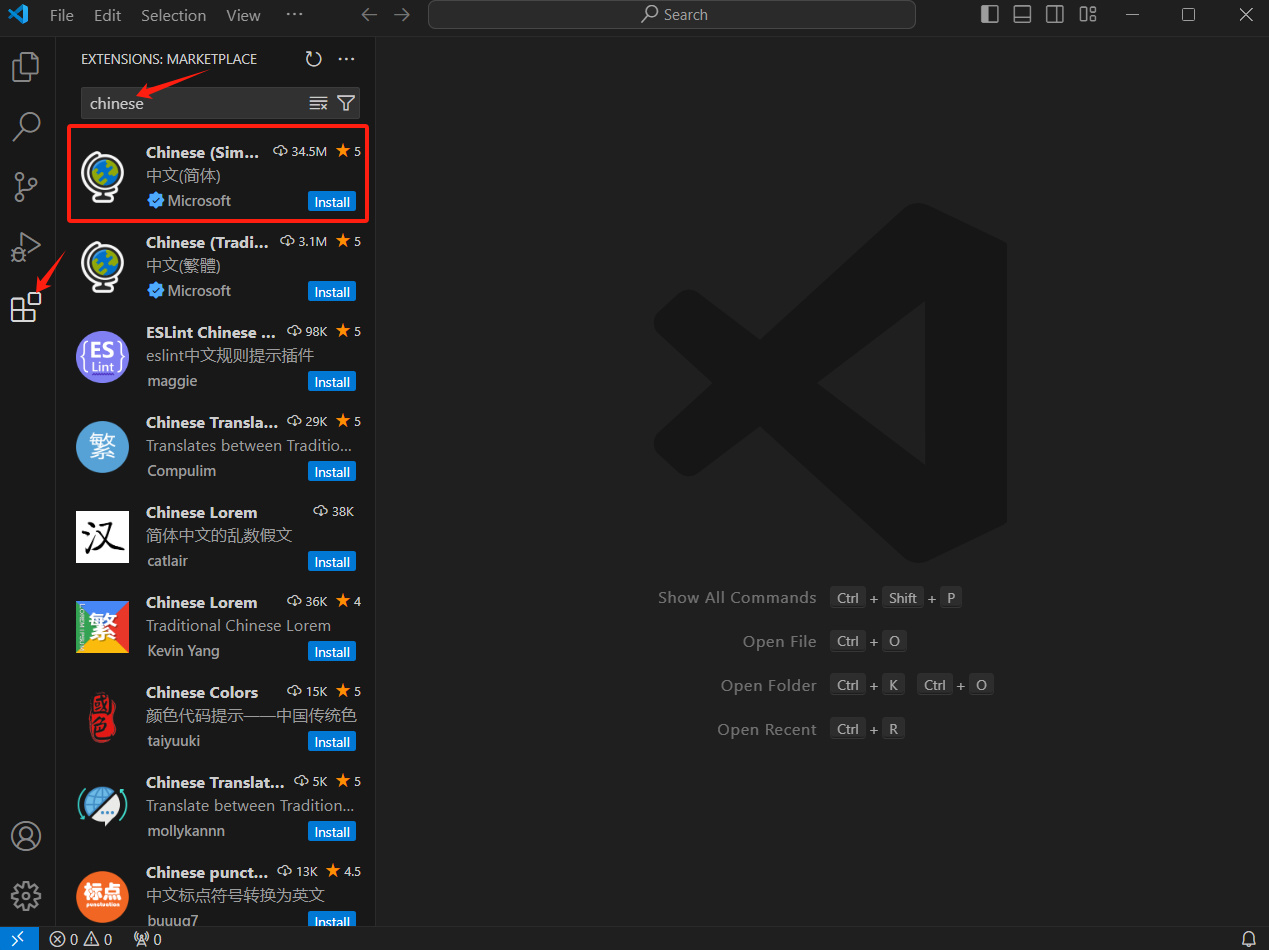Open the forwarded ports status item
Screen dimensions: 1269x950
147,939
